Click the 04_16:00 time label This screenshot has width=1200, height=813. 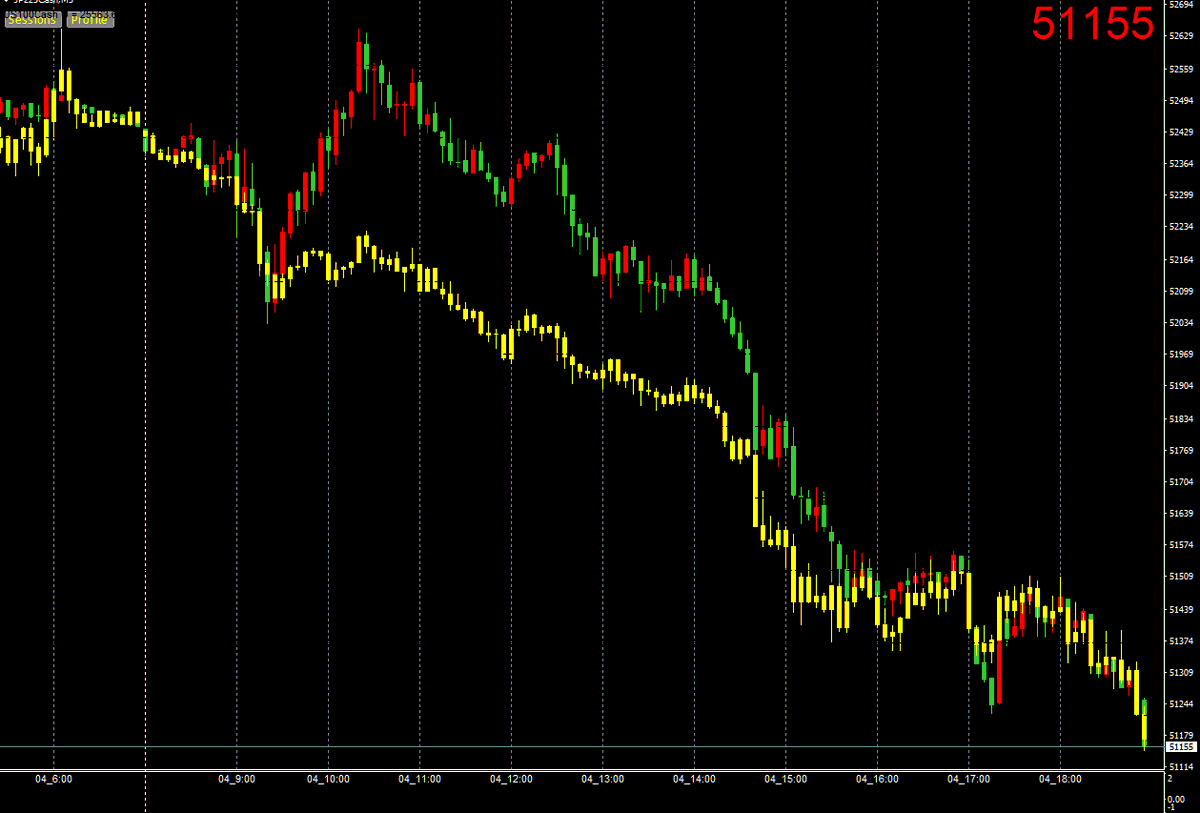(x=877, y=778)
